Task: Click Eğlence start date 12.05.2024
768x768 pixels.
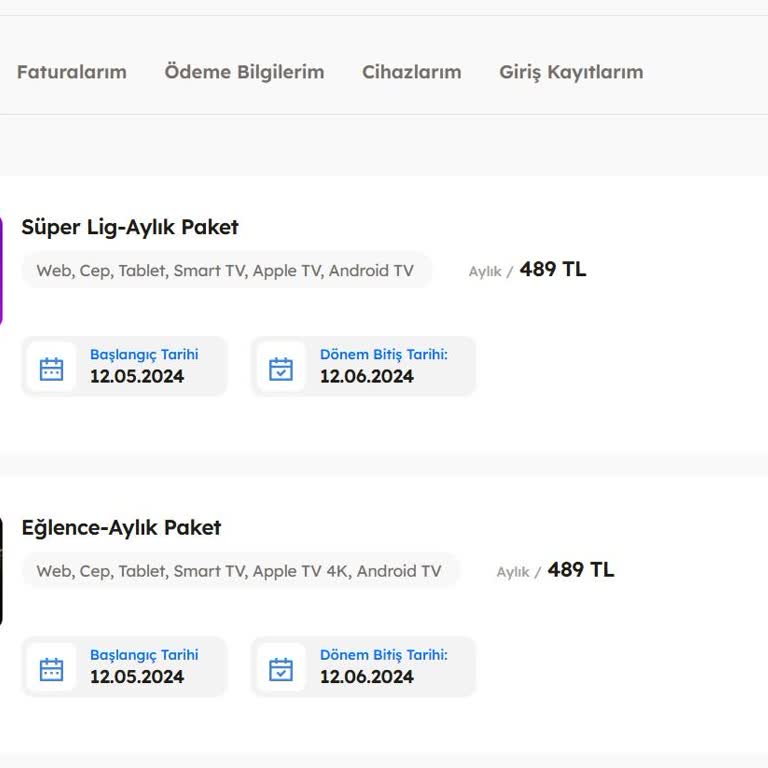Action: [137, 676]
